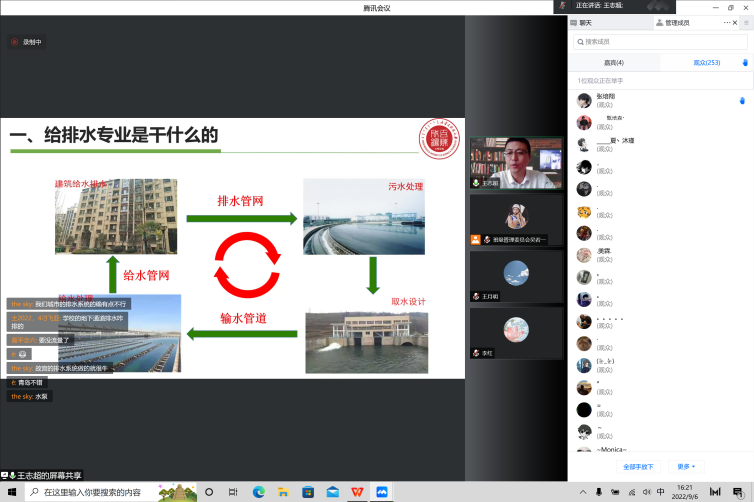Click the 搜索成员 member search field
The height and width of the screenshot is (502, 754).
pyautogui.click(x=660, y=41)
